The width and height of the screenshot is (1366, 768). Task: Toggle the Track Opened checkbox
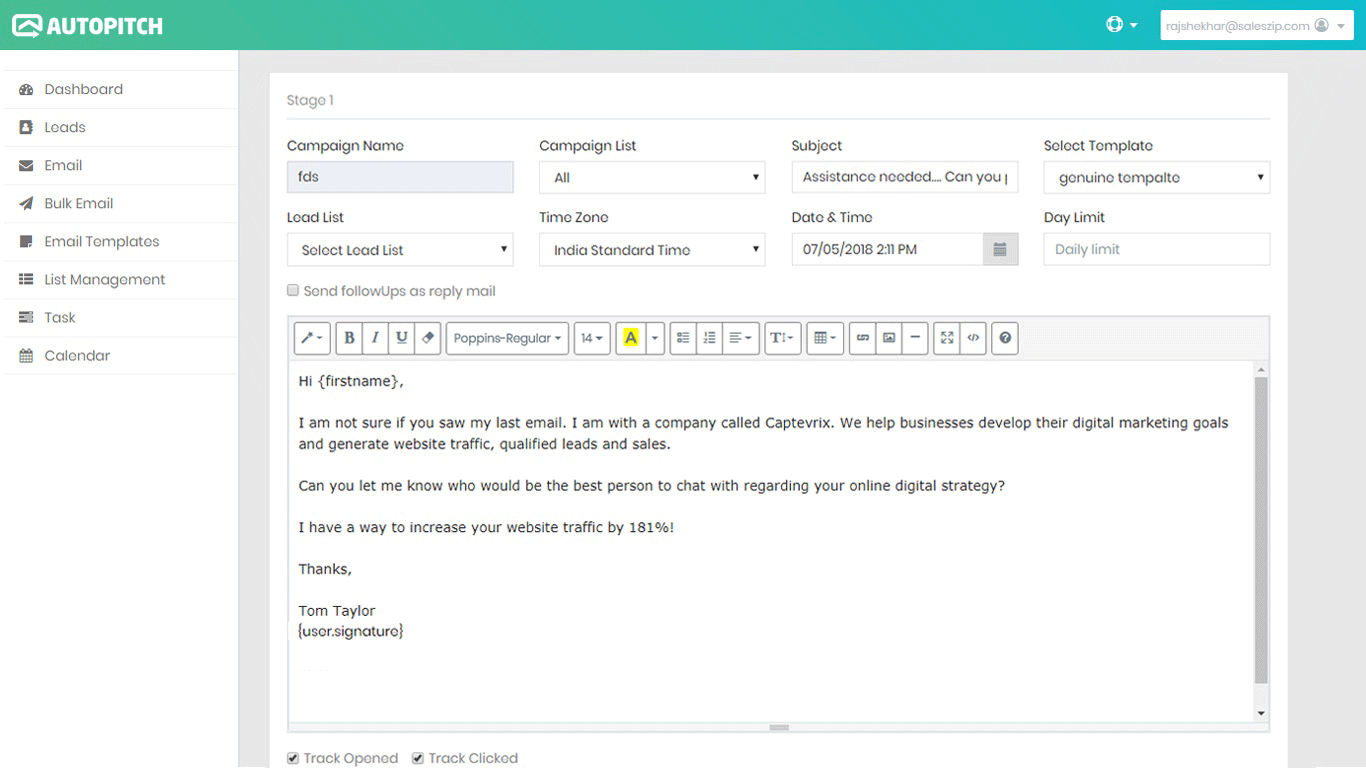293,758
